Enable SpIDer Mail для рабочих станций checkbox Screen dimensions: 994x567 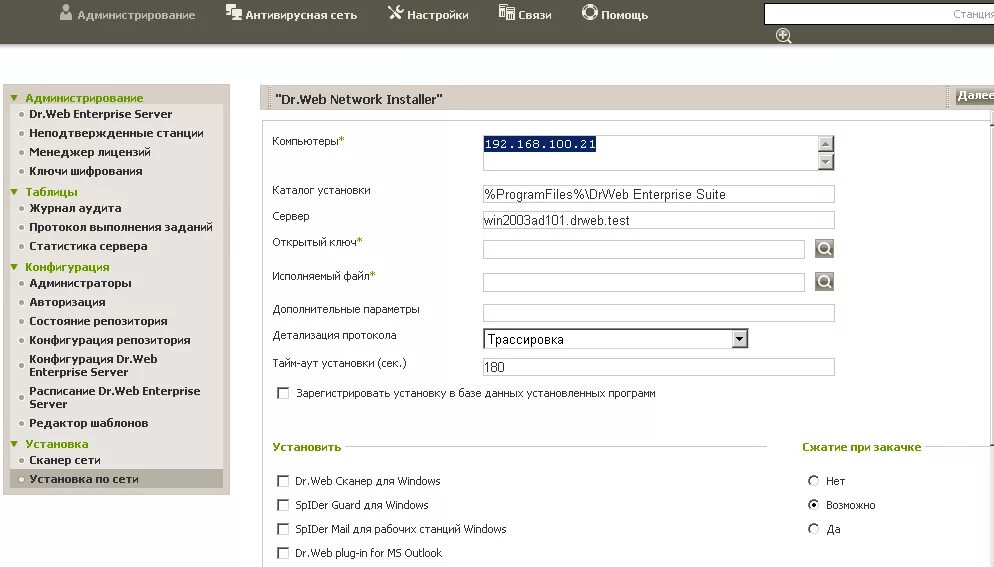click(x=283, y=529)
